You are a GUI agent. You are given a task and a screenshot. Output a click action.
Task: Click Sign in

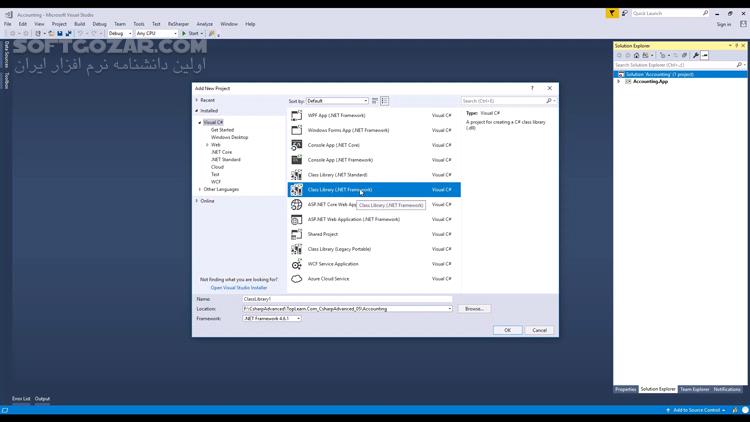pyautogui.click(x=724, y=24)
